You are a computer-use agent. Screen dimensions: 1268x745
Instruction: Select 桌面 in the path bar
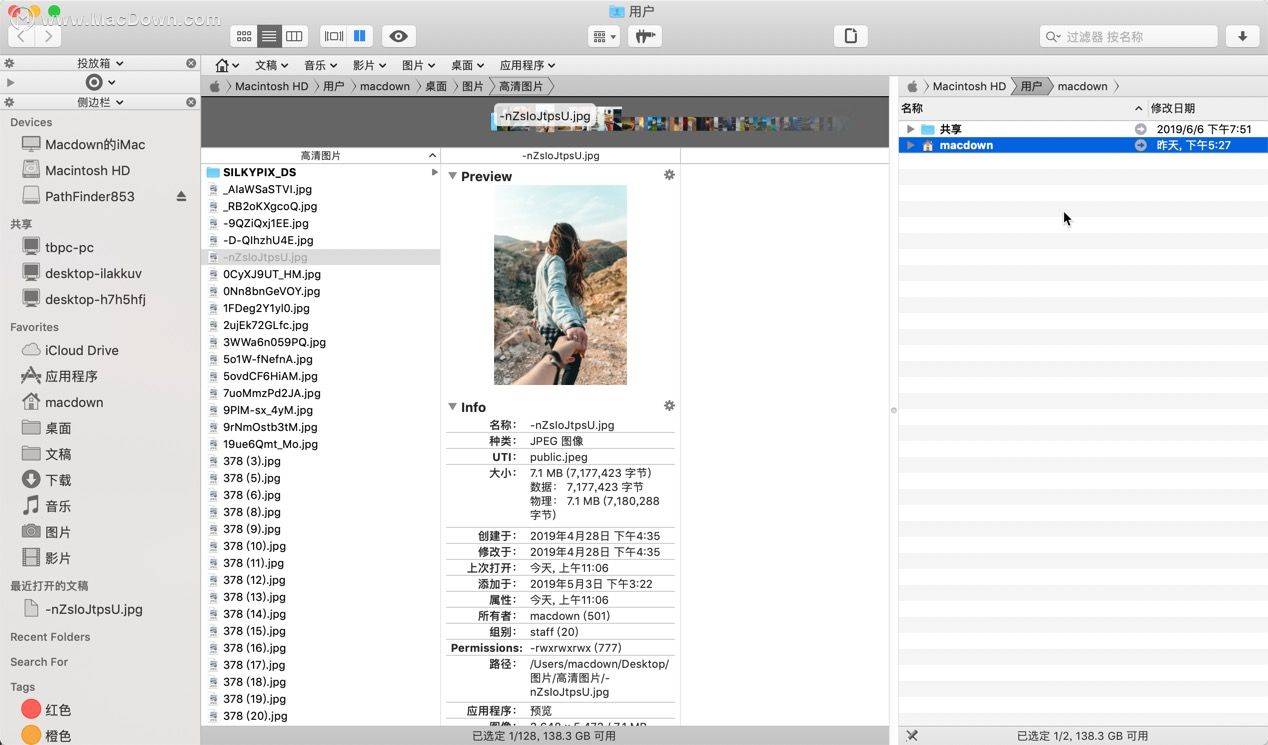tap(436, 86)
